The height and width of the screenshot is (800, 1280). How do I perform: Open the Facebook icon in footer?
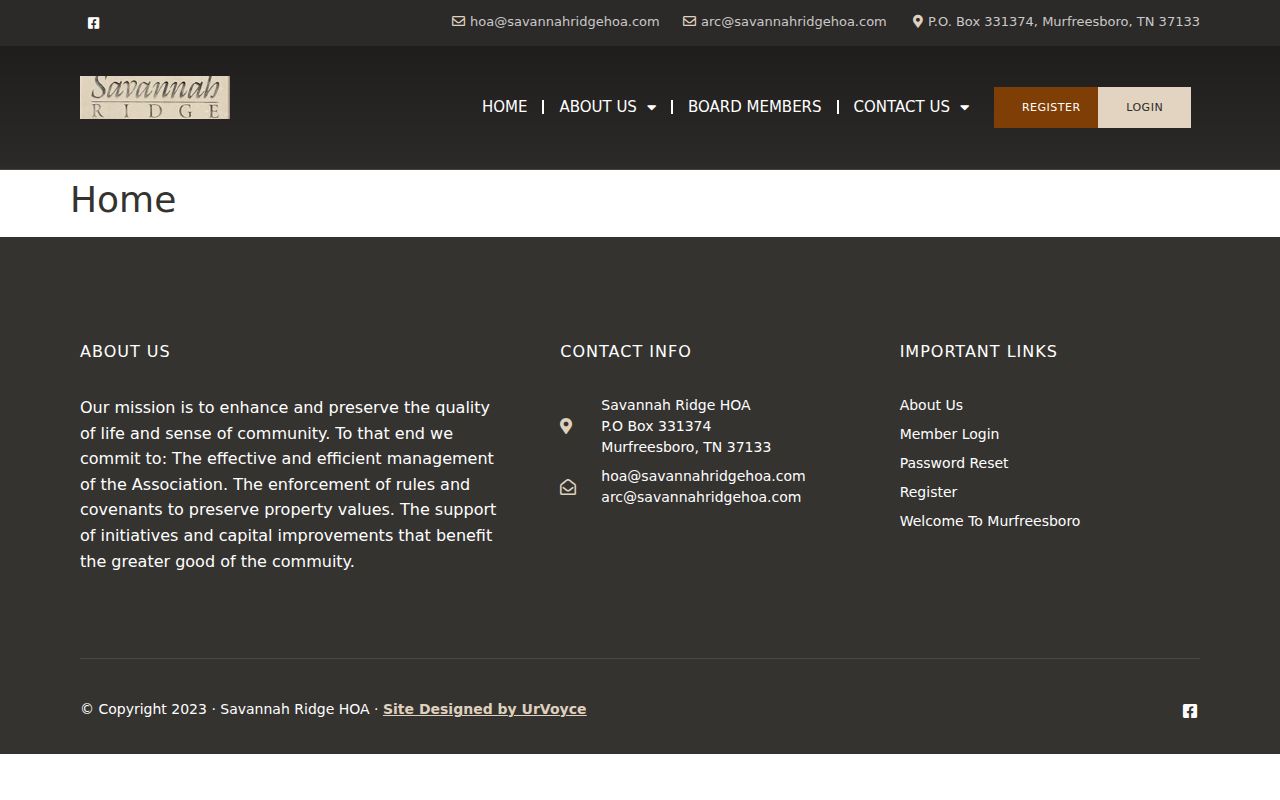pyautogui.click(x=1190, y=711)
